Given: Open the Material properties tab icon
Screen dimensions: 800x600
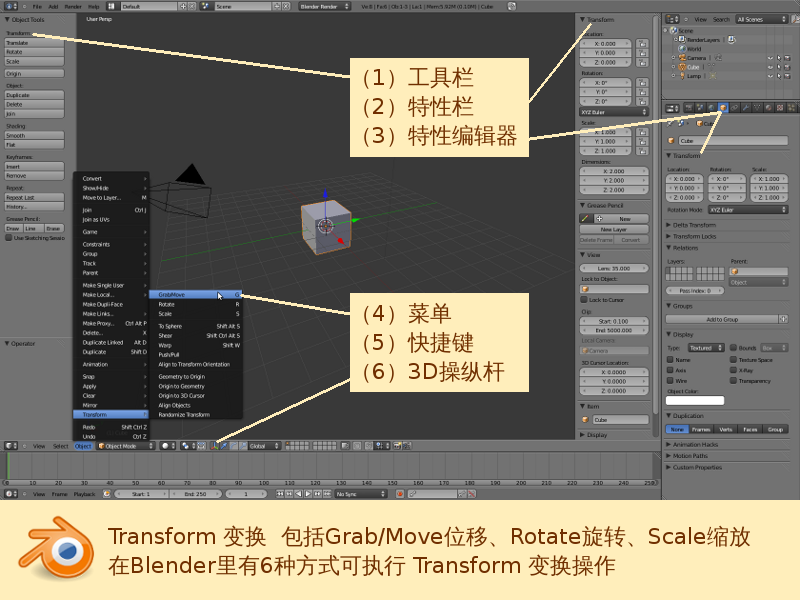Looking at the screenshot, I should click(x=768, y=108).
